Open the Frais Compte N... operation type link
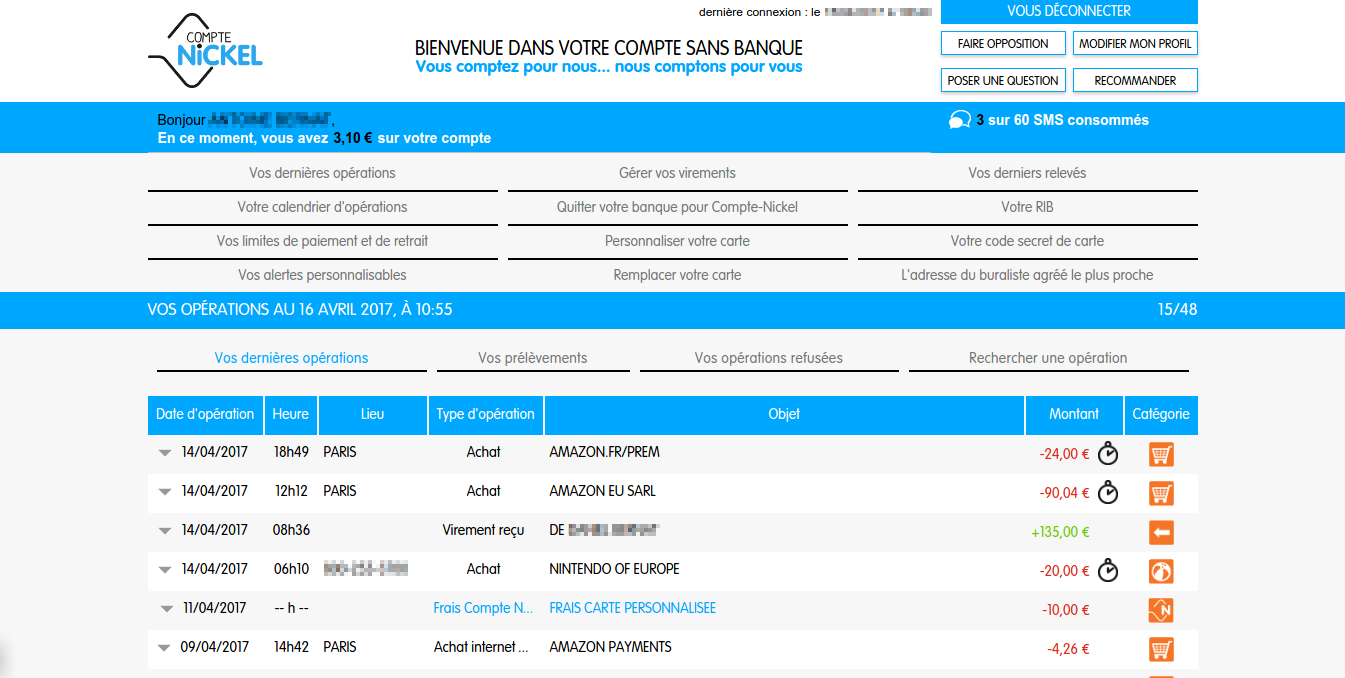Screen dimensions: 1345x678 483,608
